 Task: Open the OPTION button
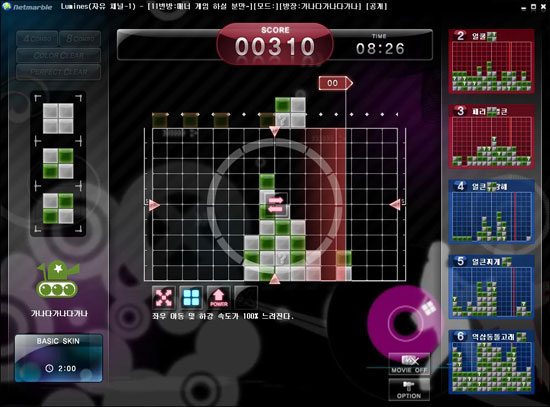pos(409,389)
